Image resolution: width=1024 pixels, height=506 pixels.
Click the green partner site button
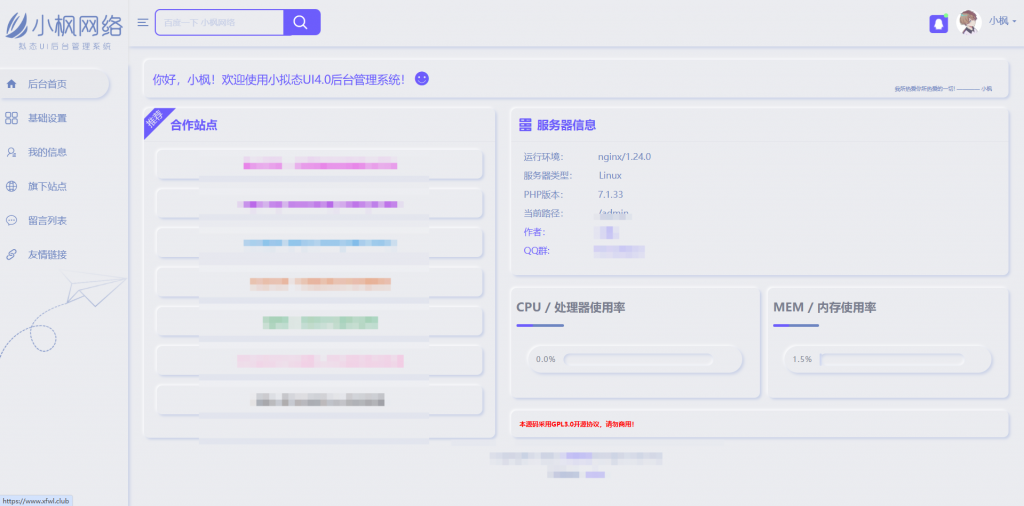click(x=319, y=321)
